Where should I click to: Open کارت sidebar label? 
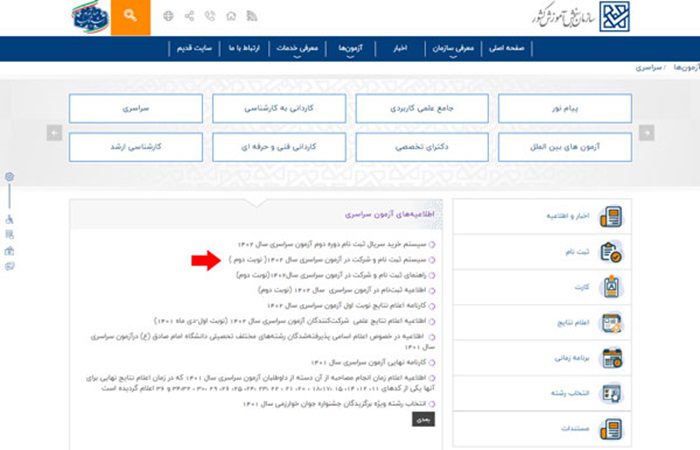click(x=582, y=287)
